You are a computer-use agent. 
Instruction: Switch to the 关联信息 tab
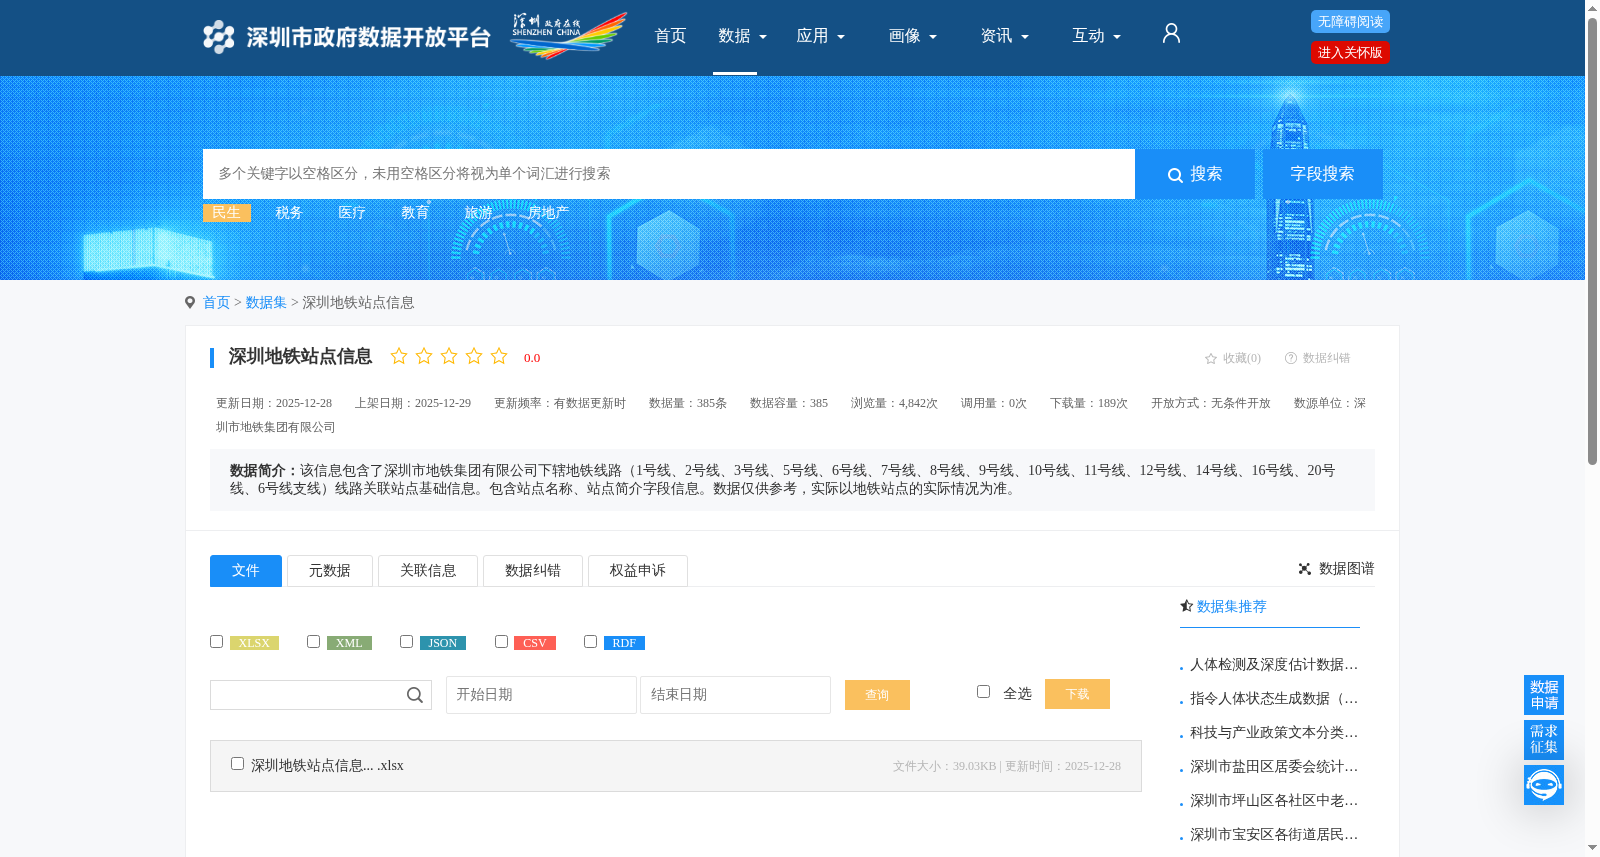point(428,571)
